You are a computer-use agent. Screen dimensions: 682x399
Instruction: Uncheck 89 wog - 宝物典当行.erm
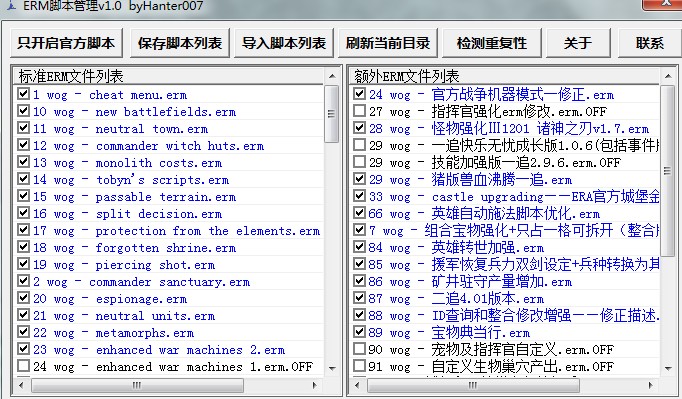point(359,331)
